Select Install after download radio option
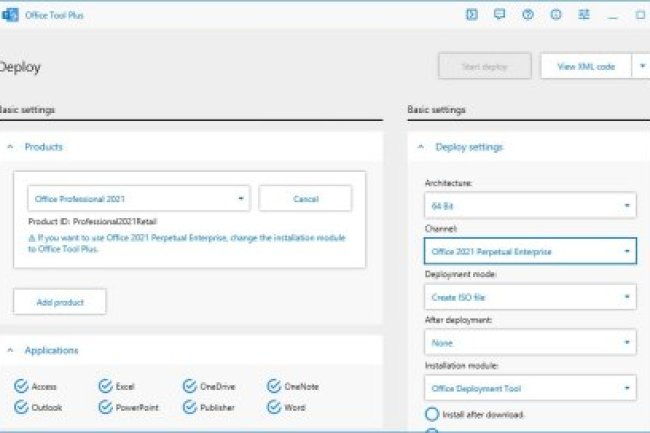Viewport: 650px width, 433px height. click(432, 414)
